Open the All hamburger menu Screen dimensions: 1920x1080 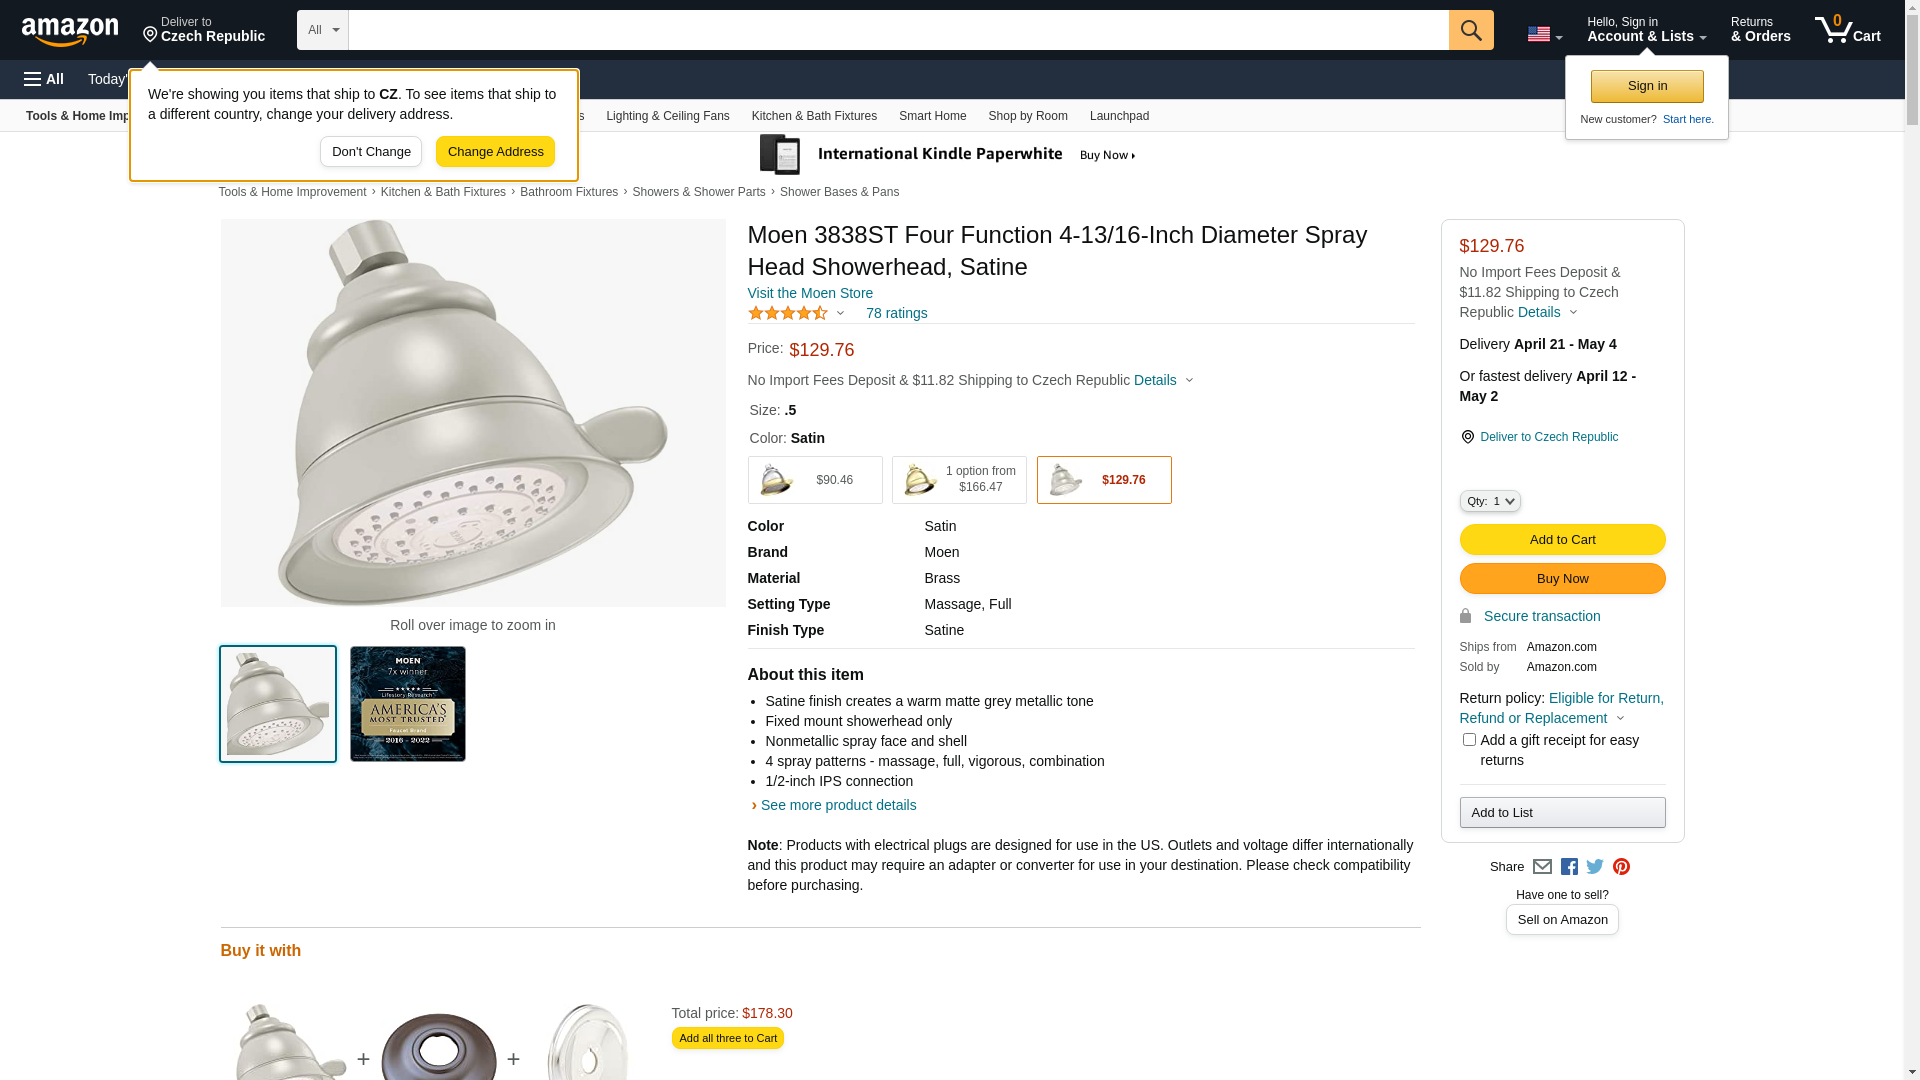click(x=44, y=79)
